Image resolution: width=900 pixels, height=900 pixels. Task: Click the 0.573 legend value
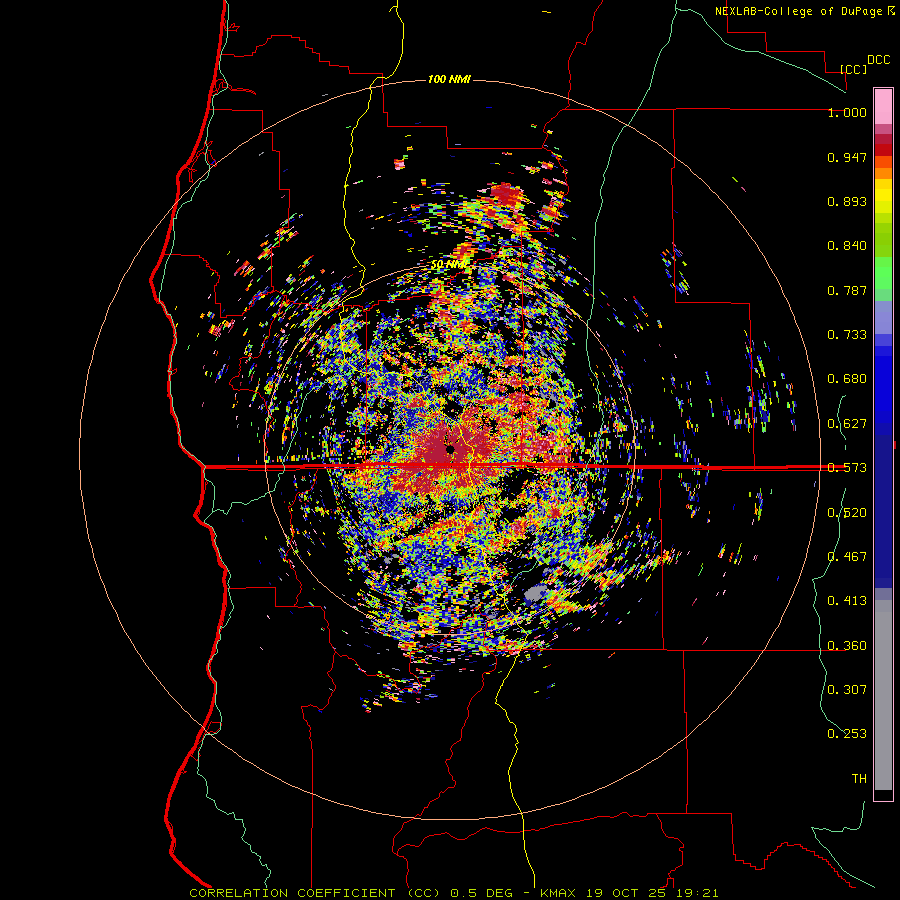(x=847, y=468)
